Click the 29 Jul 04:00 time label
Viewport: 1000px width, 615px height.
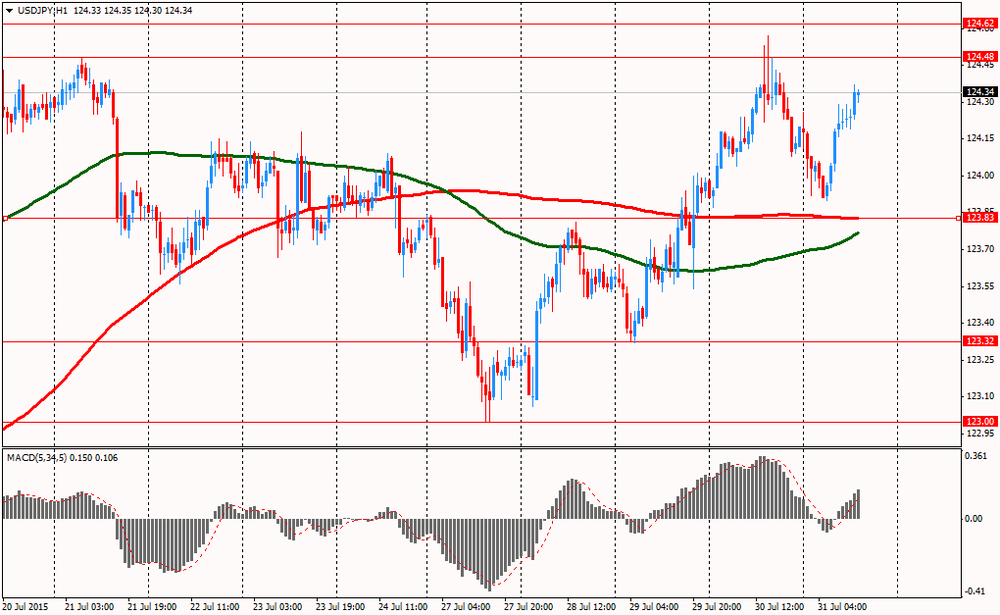point(654,607)
